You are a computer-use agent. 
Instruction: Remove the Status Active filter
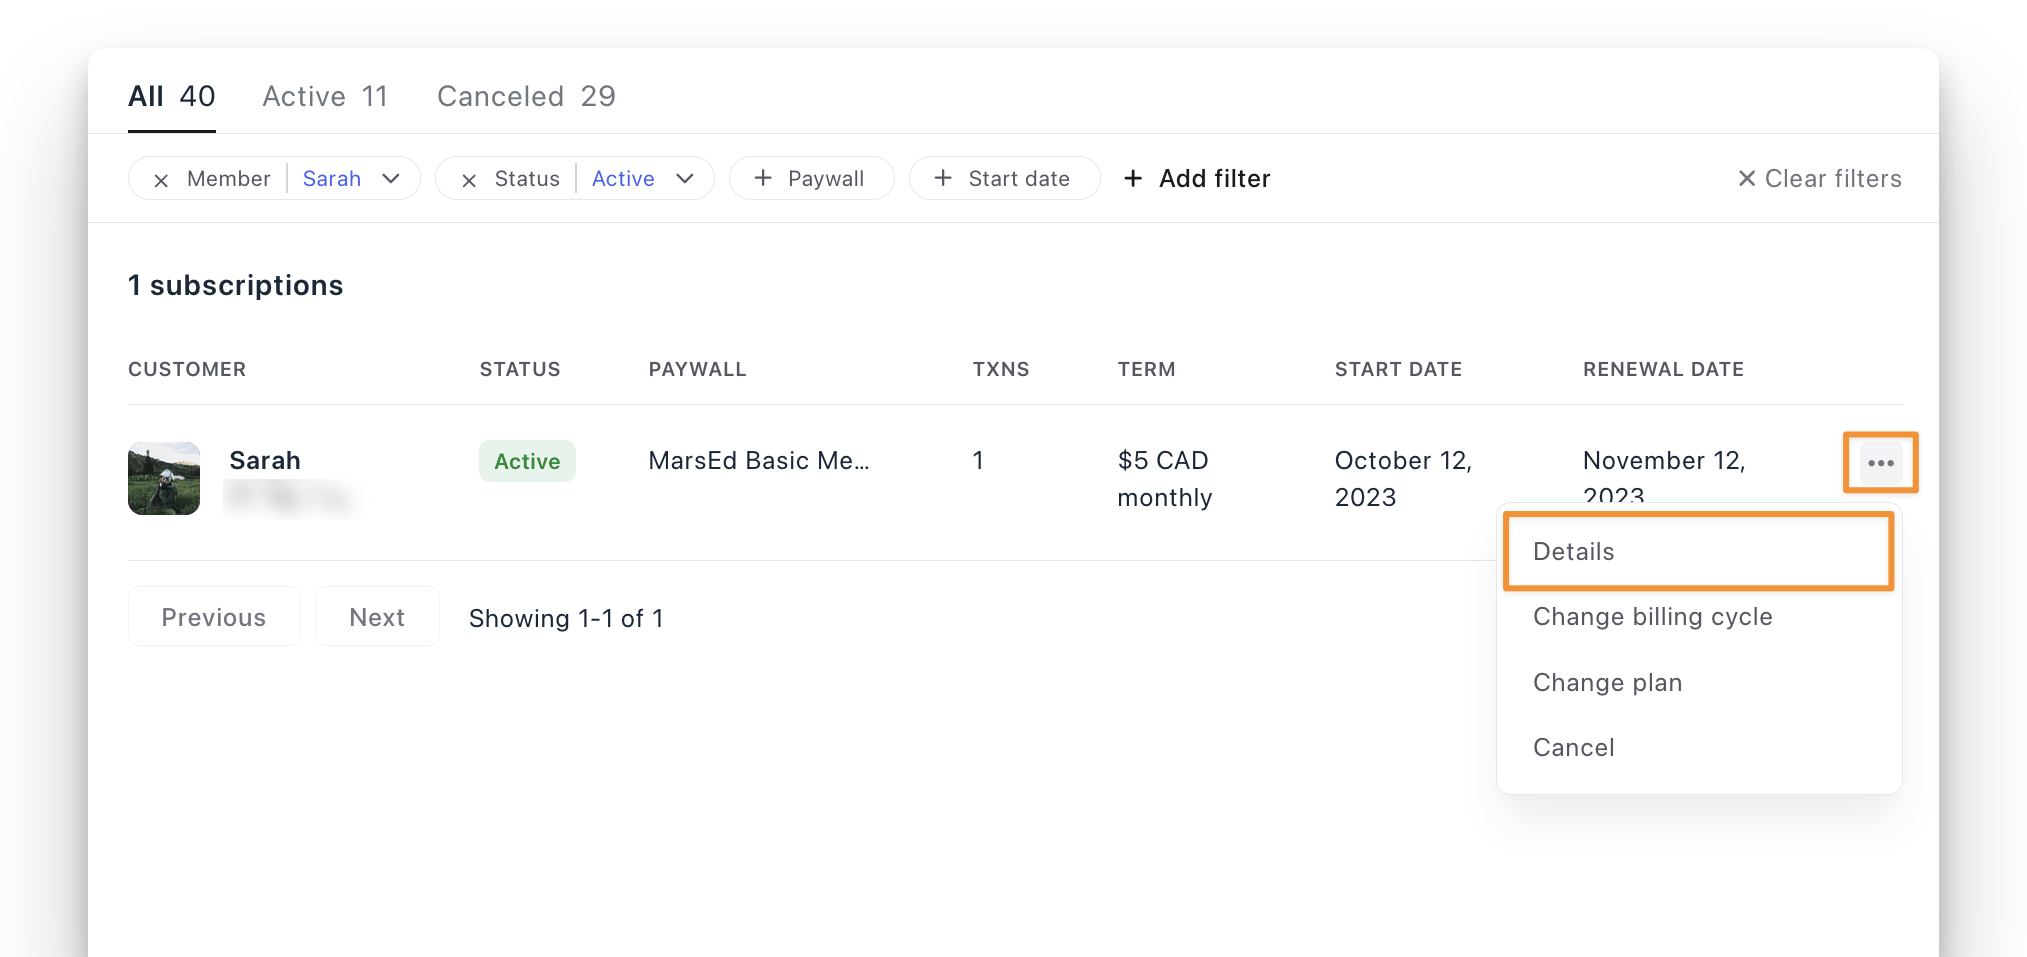click(x=470, y=178)
